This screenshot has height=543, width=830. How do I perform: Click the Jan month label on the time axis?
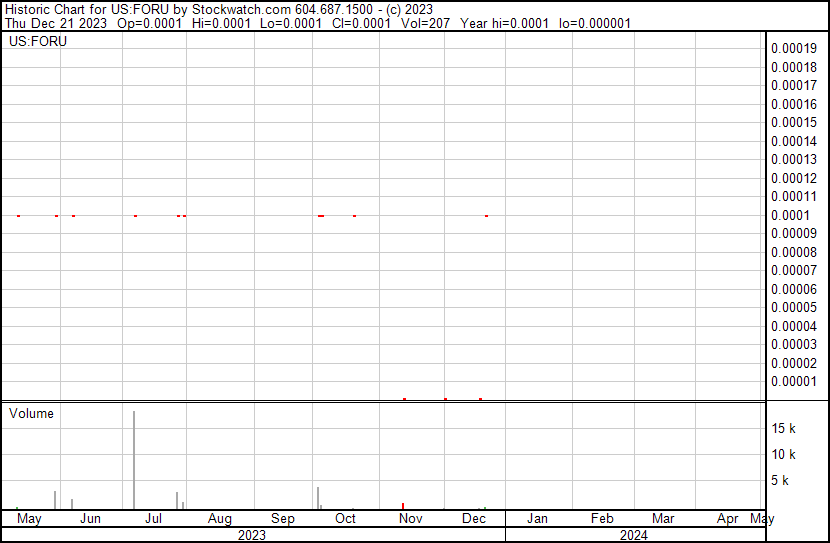click(537, 519)
